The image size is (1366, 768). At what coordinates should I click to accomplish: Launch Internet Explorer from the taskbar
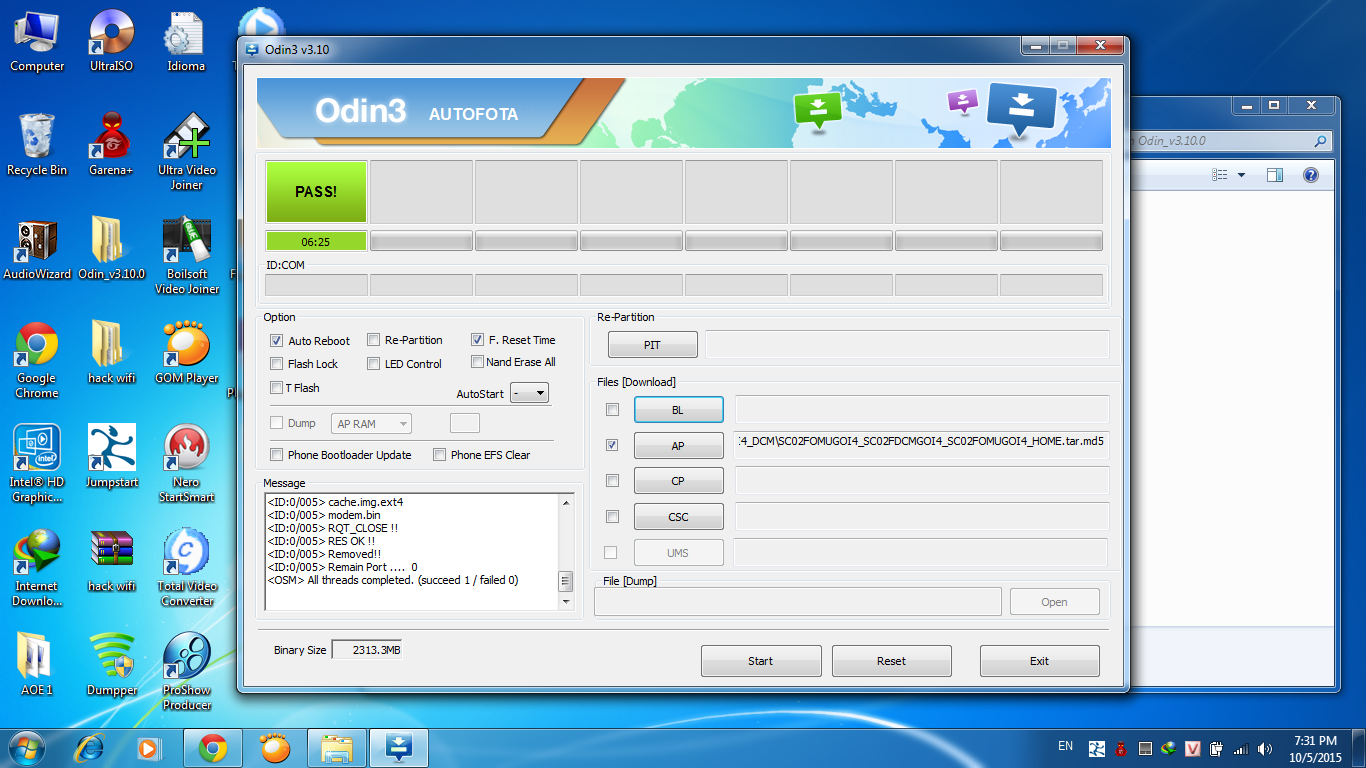[91, 747]
